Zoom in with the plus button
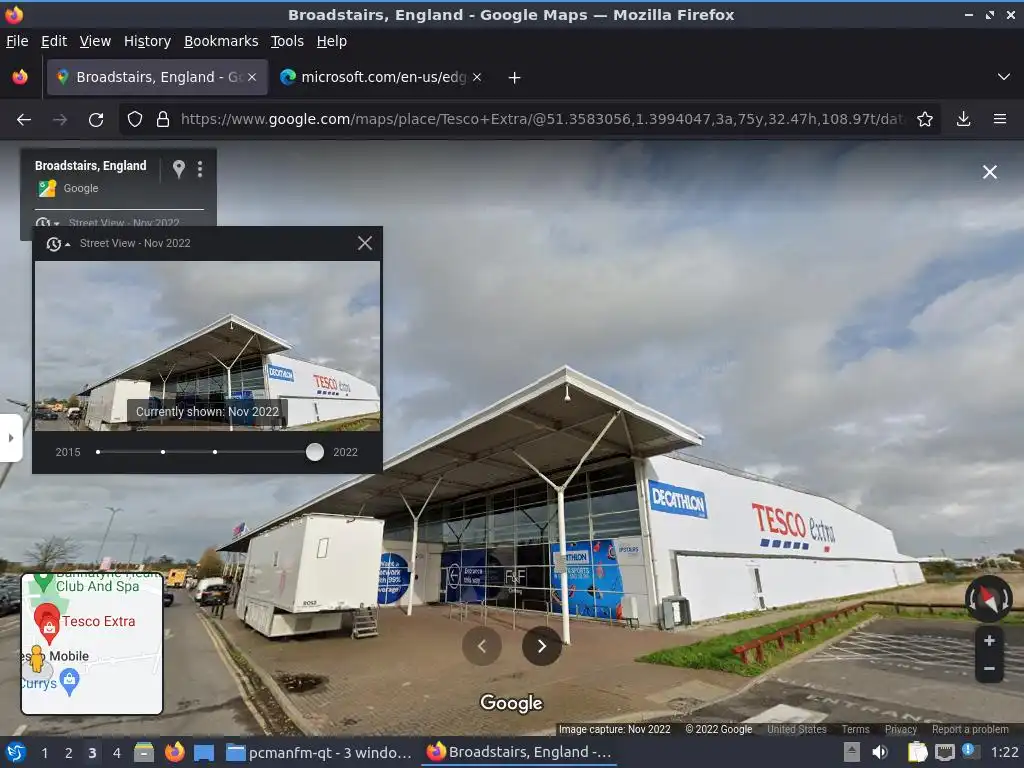 click(x=989, y=641)
